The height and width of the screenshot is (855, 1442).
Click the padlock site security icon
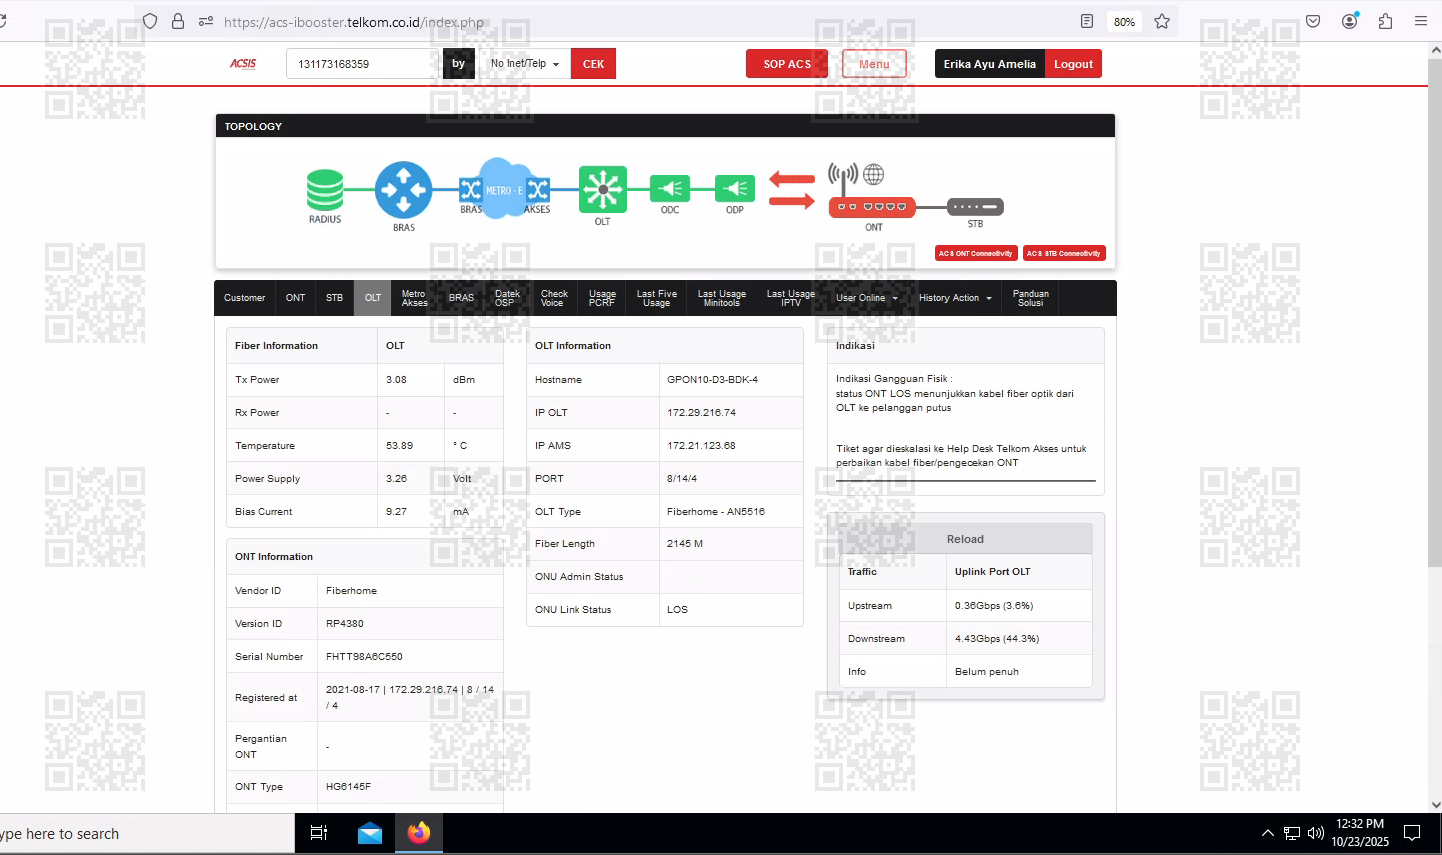click(x=178, y=21)
